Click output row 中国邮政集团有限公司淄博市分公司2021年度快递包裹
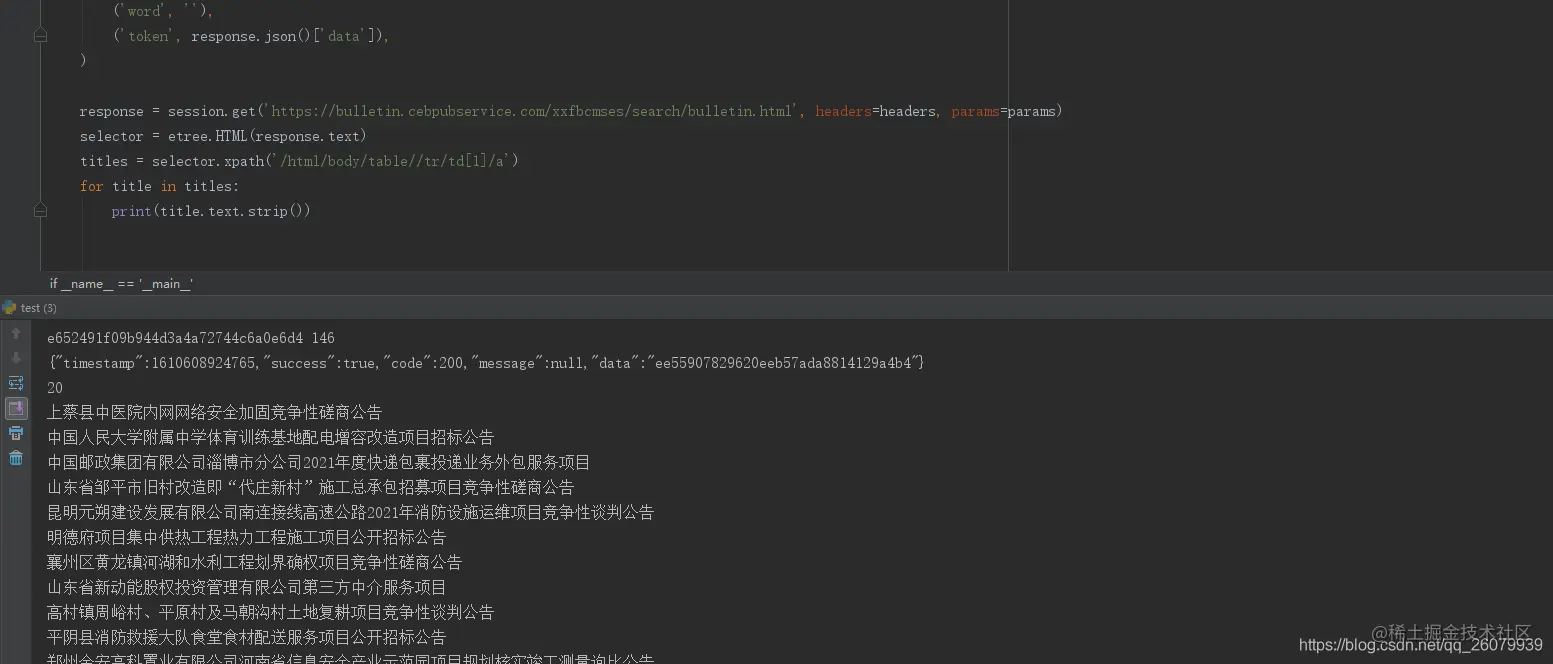This screenshot has width=1553, height=664. click(318, 462)
